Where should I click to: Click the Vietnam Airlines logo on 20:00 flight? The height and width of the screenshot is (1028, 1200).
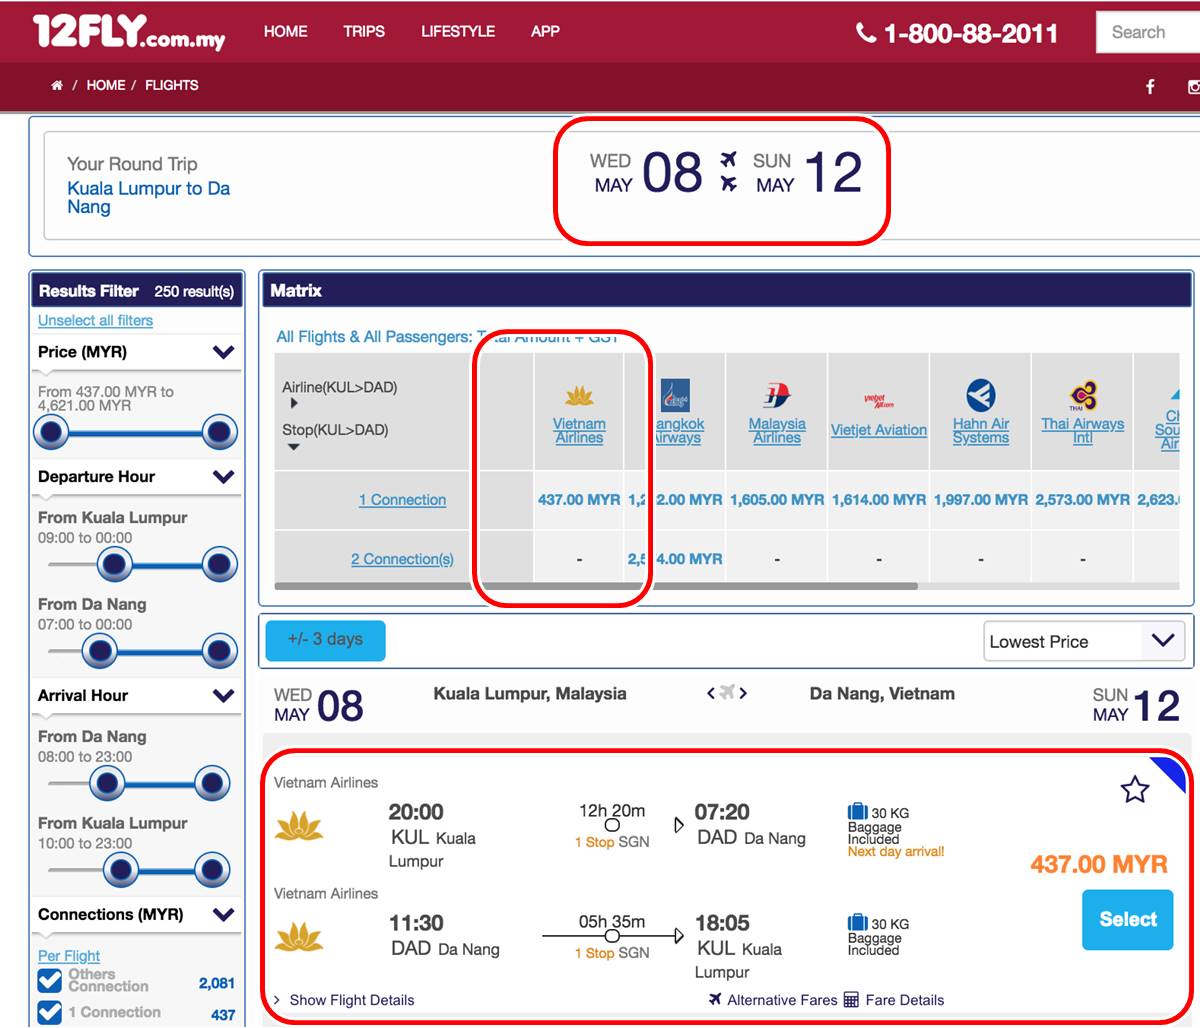click(299, 827)
